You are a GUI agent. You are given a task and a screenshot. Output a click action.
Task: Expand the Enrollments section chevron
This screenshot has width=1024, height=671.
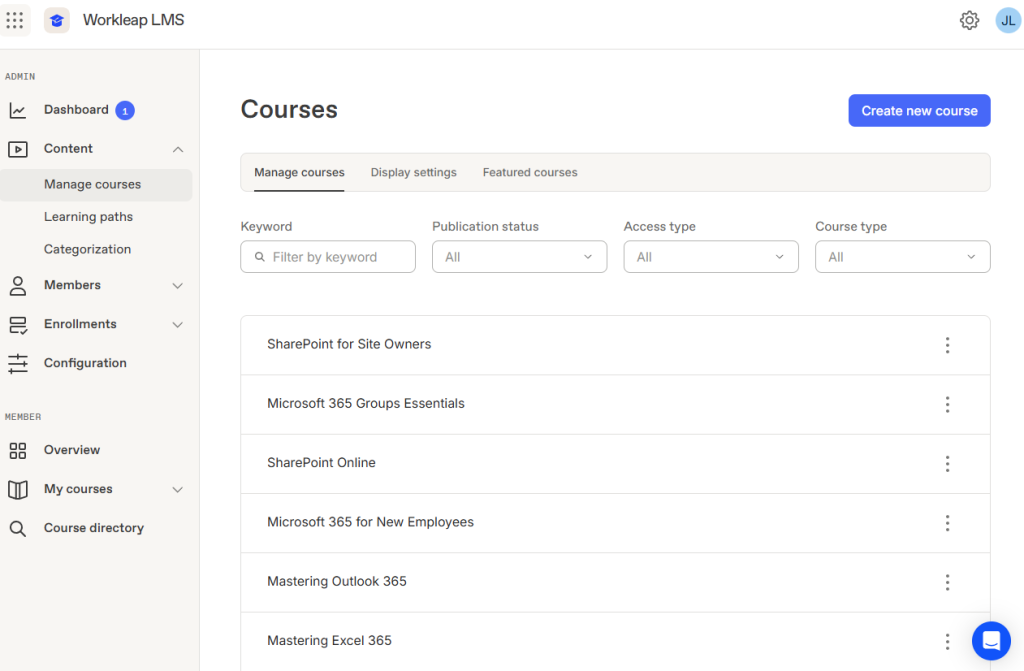(178, 325)
